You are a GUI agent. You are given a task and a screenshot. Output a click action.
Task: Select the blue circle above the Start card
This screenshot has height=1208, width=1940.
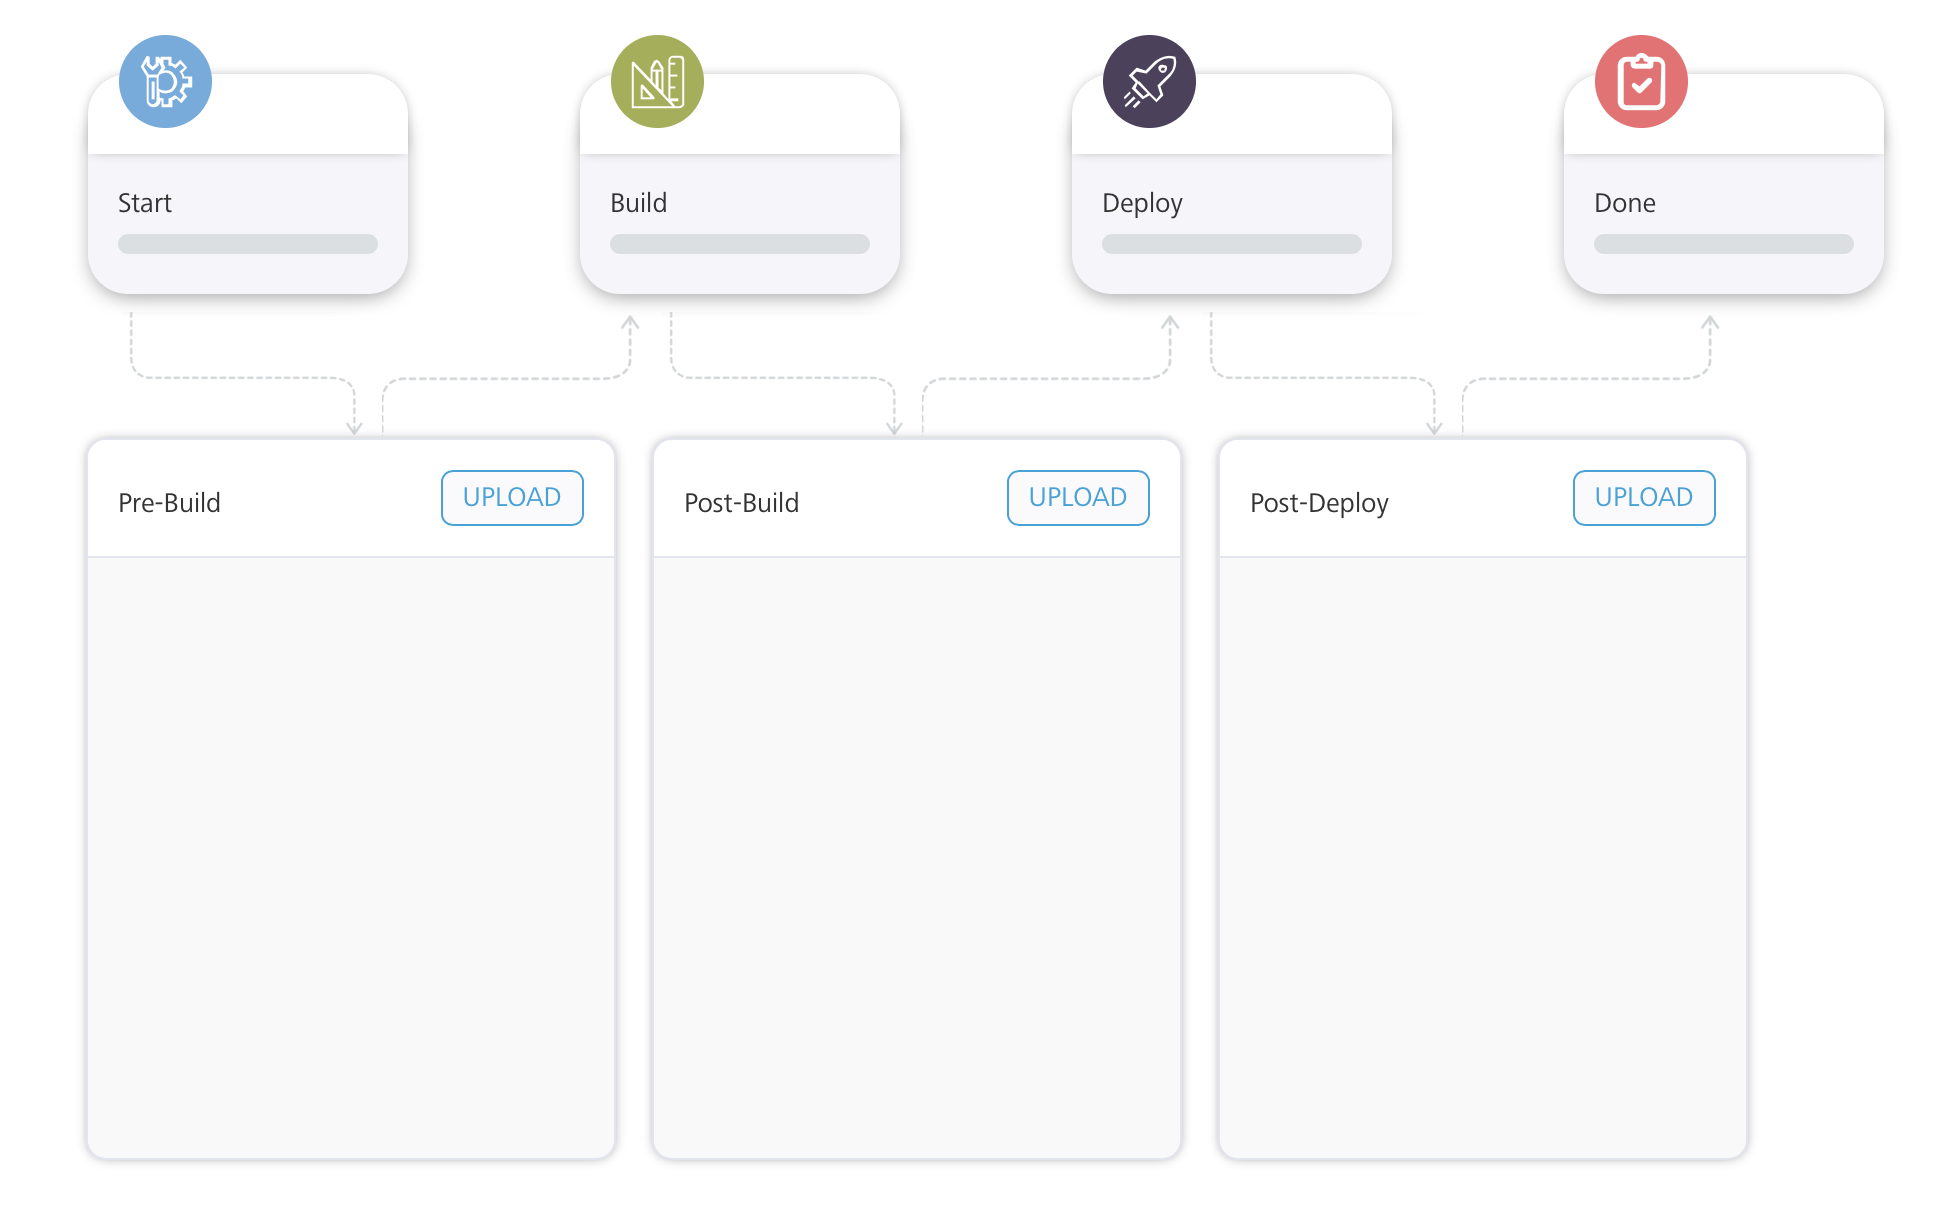tap(164, 82)
